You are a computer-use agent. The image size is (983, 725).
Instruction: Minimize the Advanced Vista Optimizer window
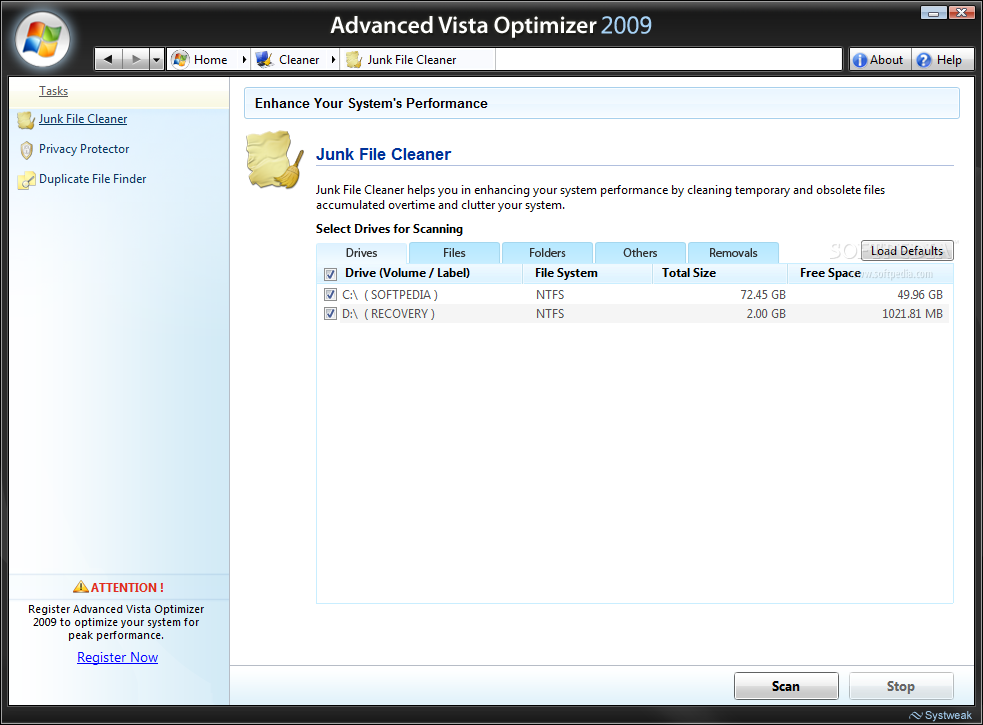933,12
